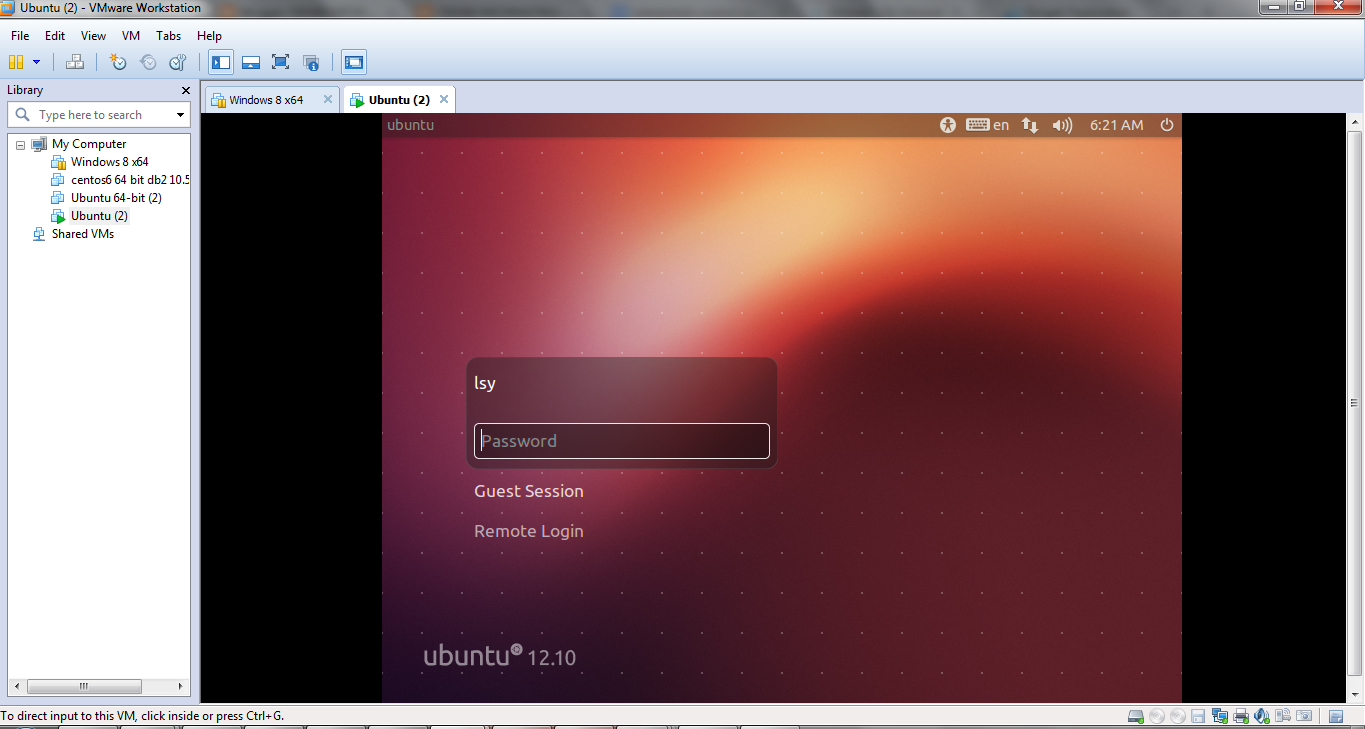Click the Library scrollbar left arrow
The width and height of the screenshot is (1365, 729).
[16, 687]
